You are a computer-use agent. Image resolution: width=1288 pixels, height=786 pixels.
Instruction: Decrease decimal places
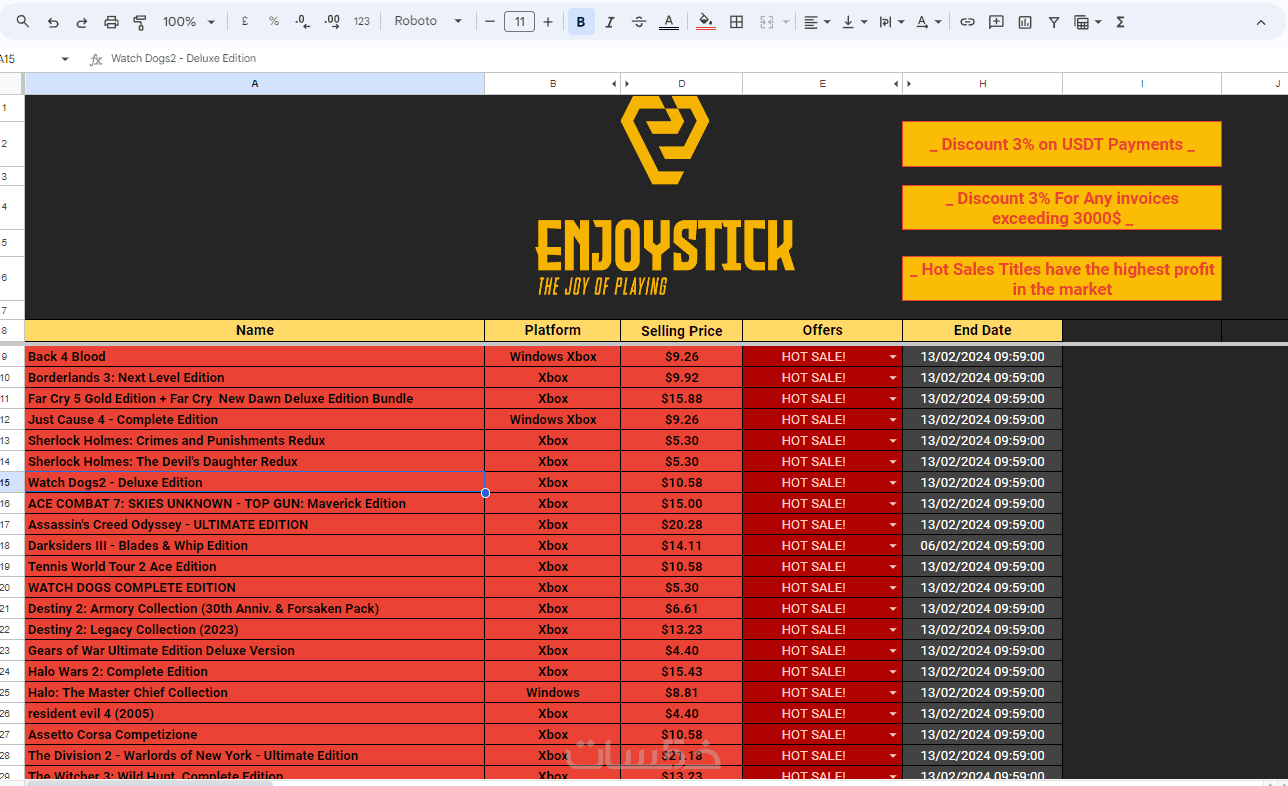[303, 22]
